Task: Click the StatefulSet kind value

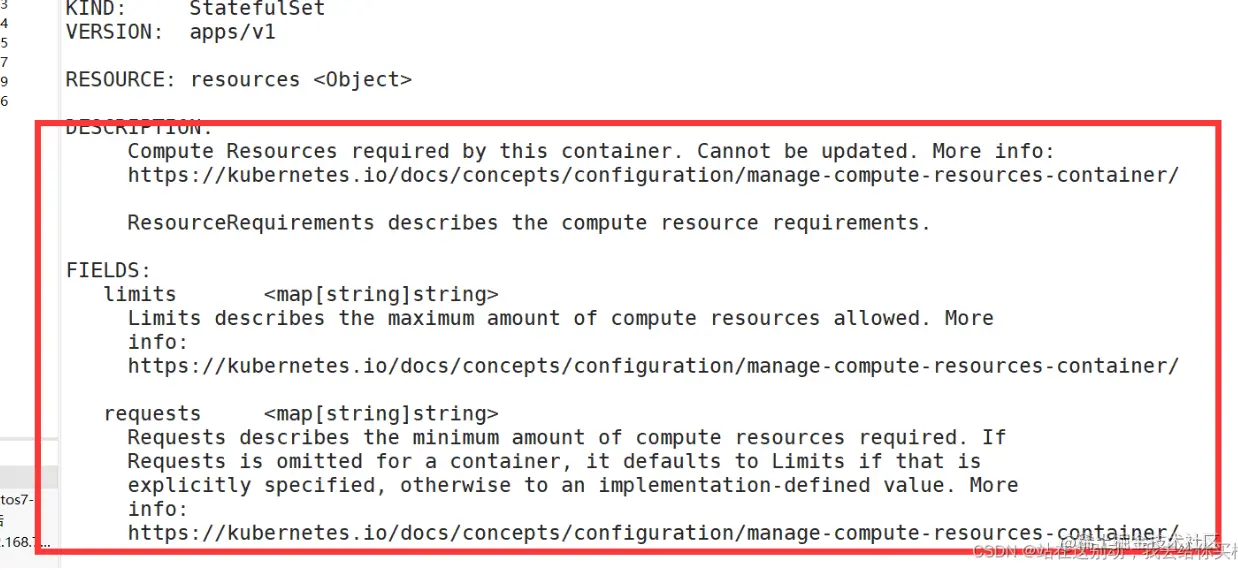Action: click(x=257, y=9)
